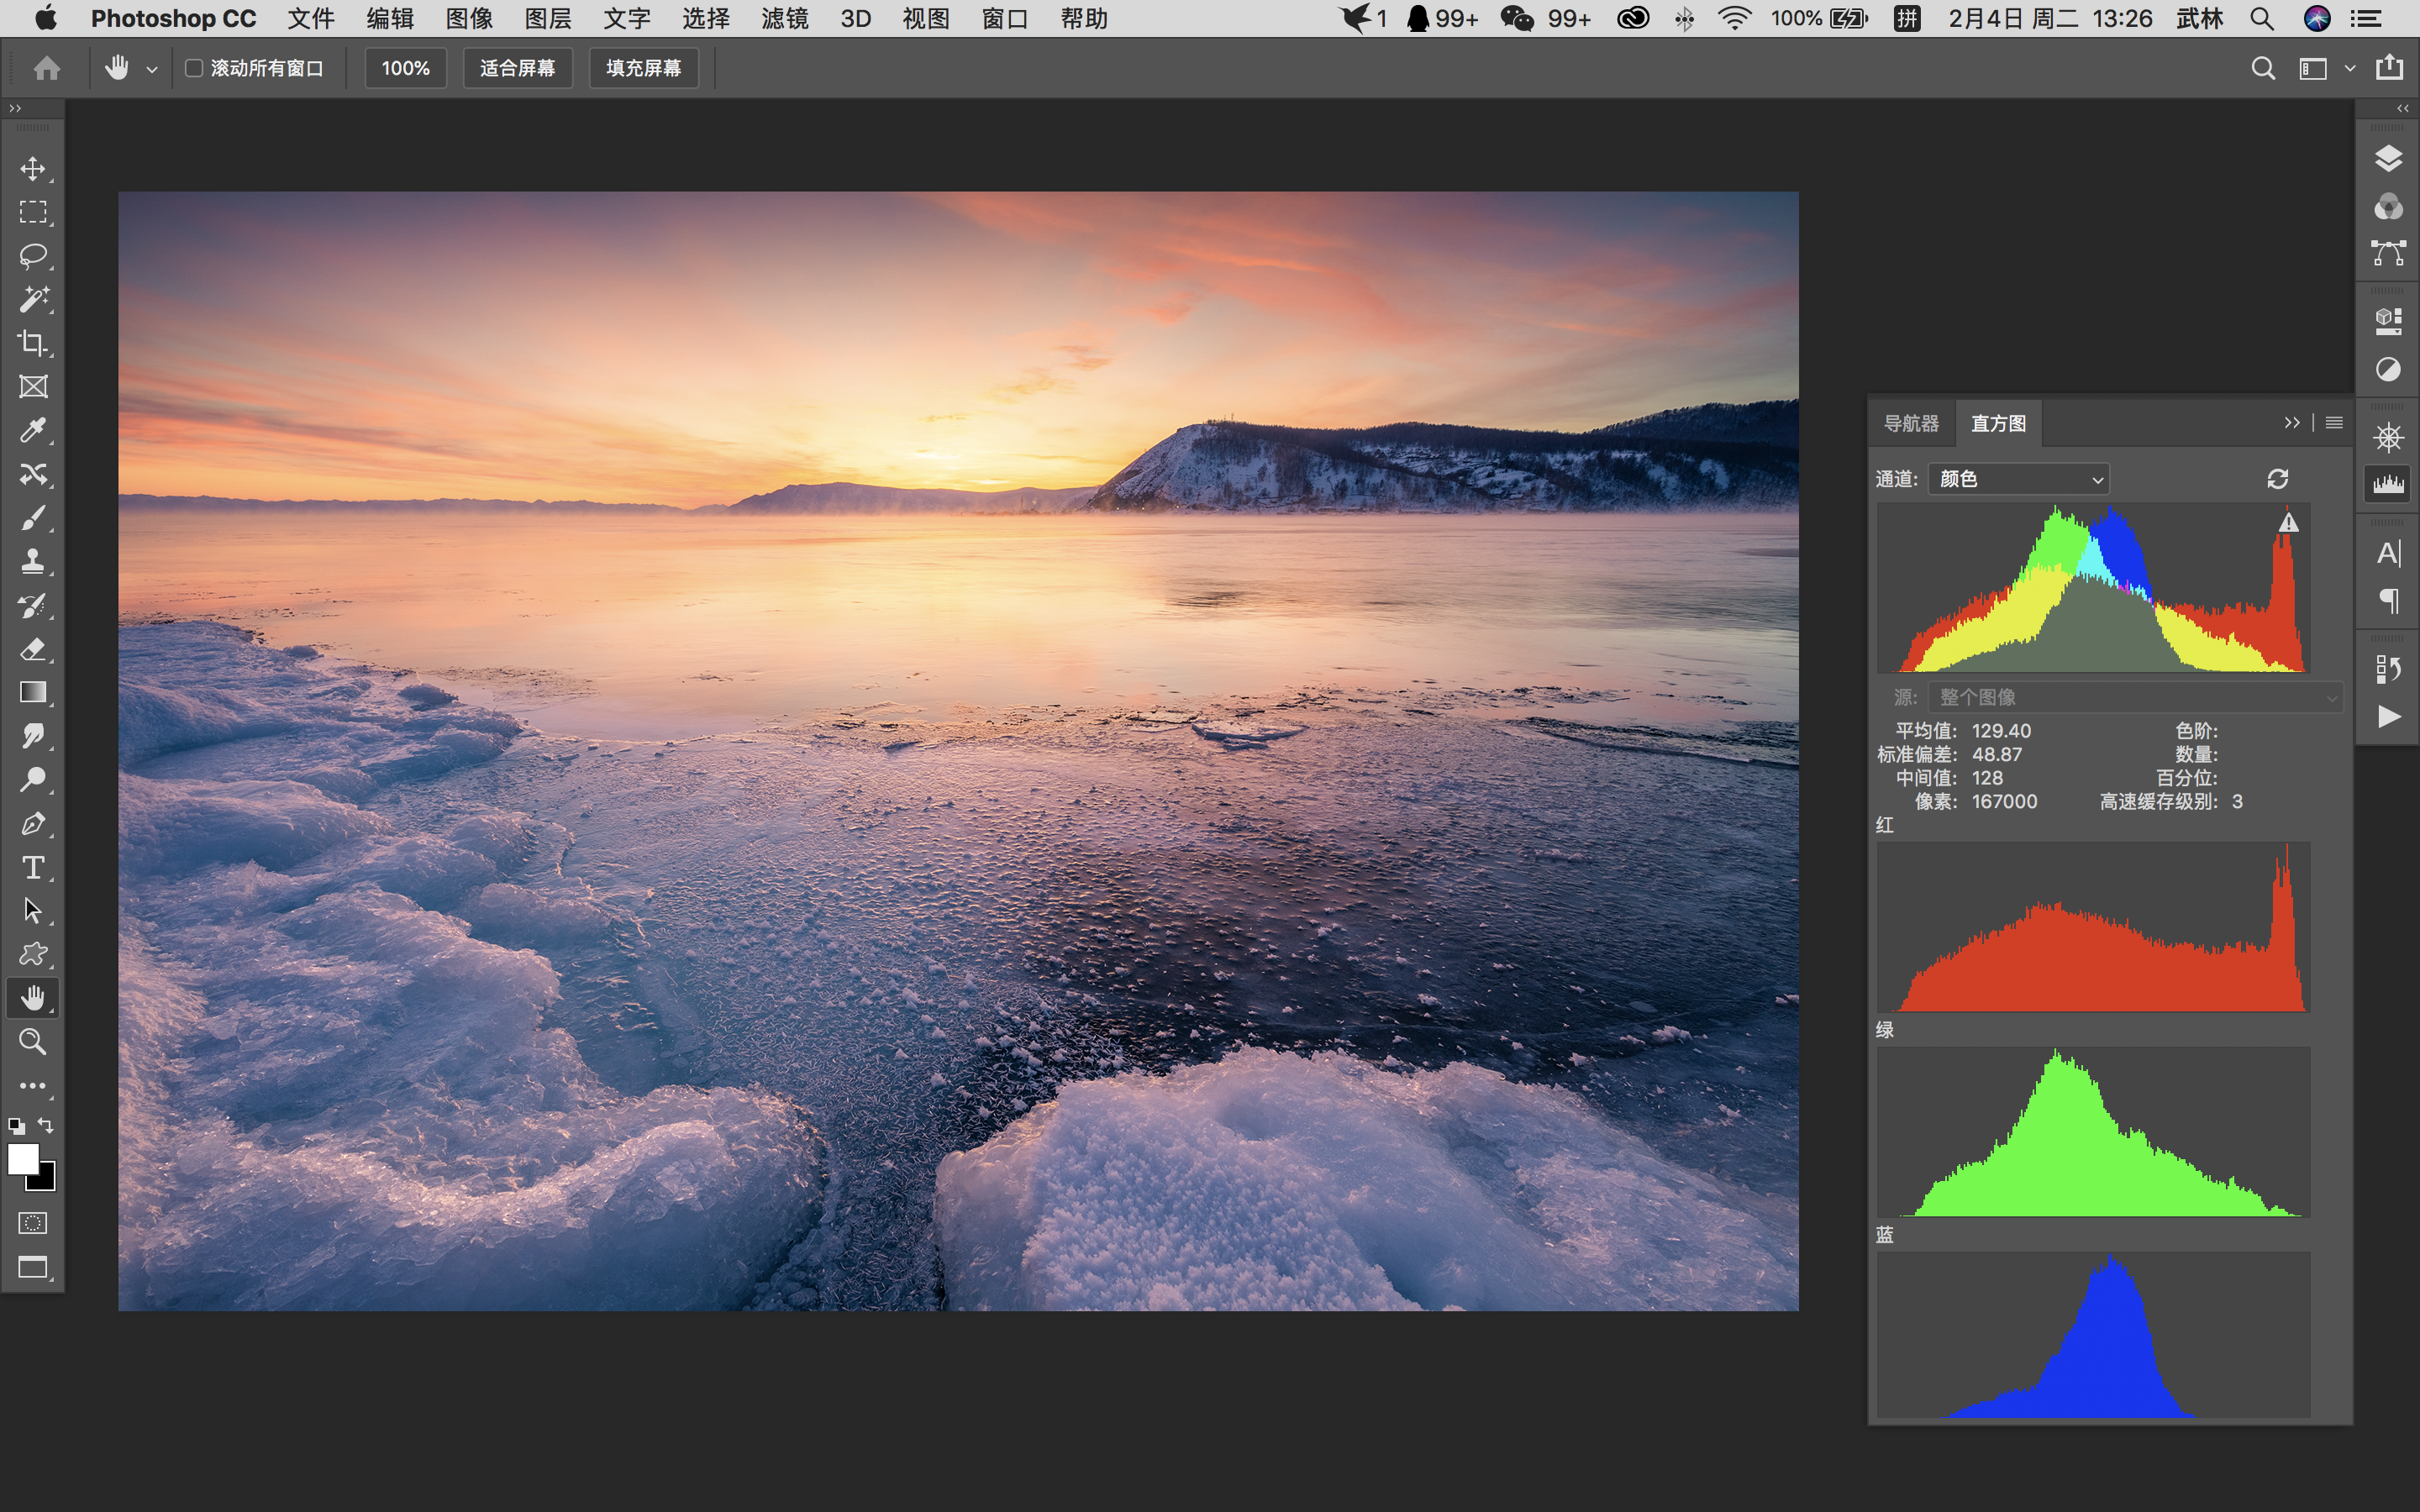The image size is (2420, 1512).
Task: Select the Move tool
Action: [33, 168]
